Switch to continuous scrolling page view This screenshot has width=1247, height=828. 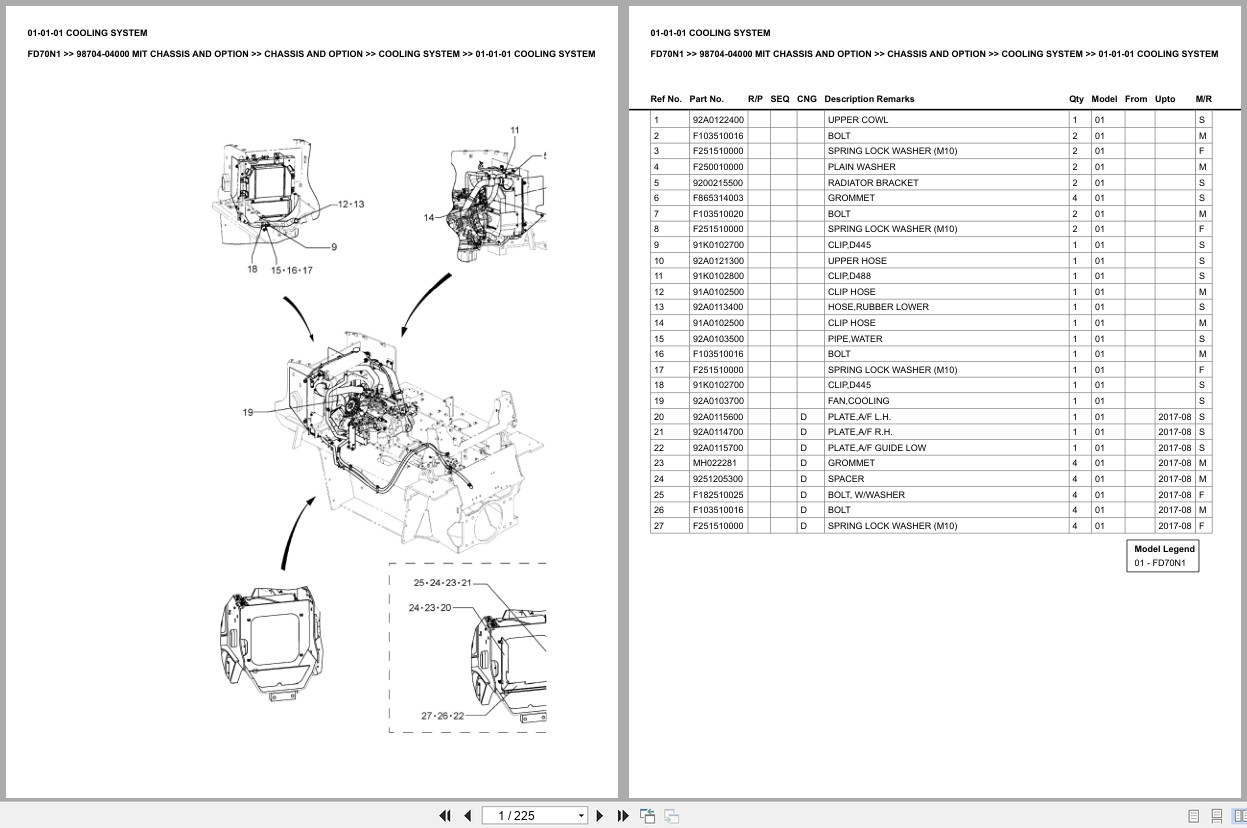1217,816
